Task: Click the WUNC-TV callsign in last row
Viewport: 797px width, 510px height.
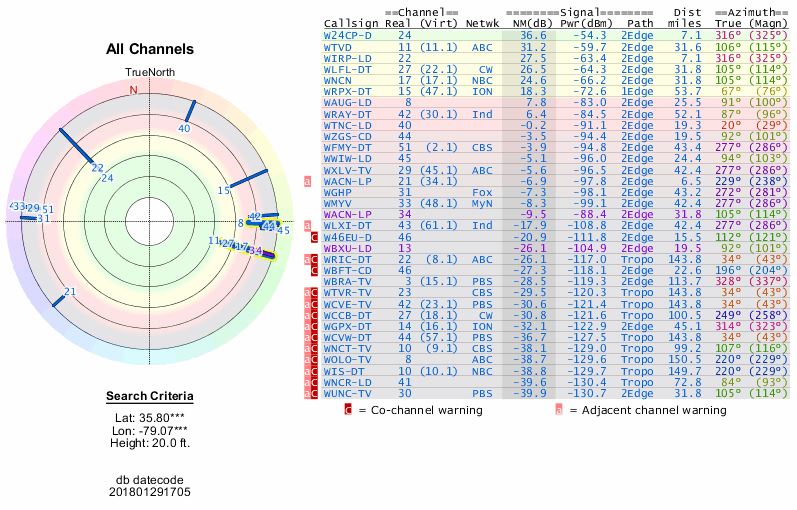Action: [347, 393]
